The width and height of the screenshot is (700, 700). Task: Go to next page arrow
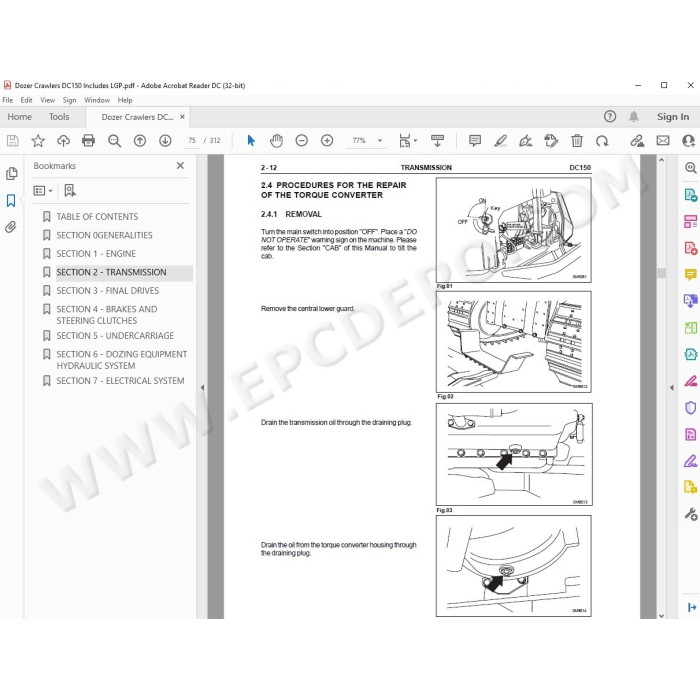pos(165,141)
